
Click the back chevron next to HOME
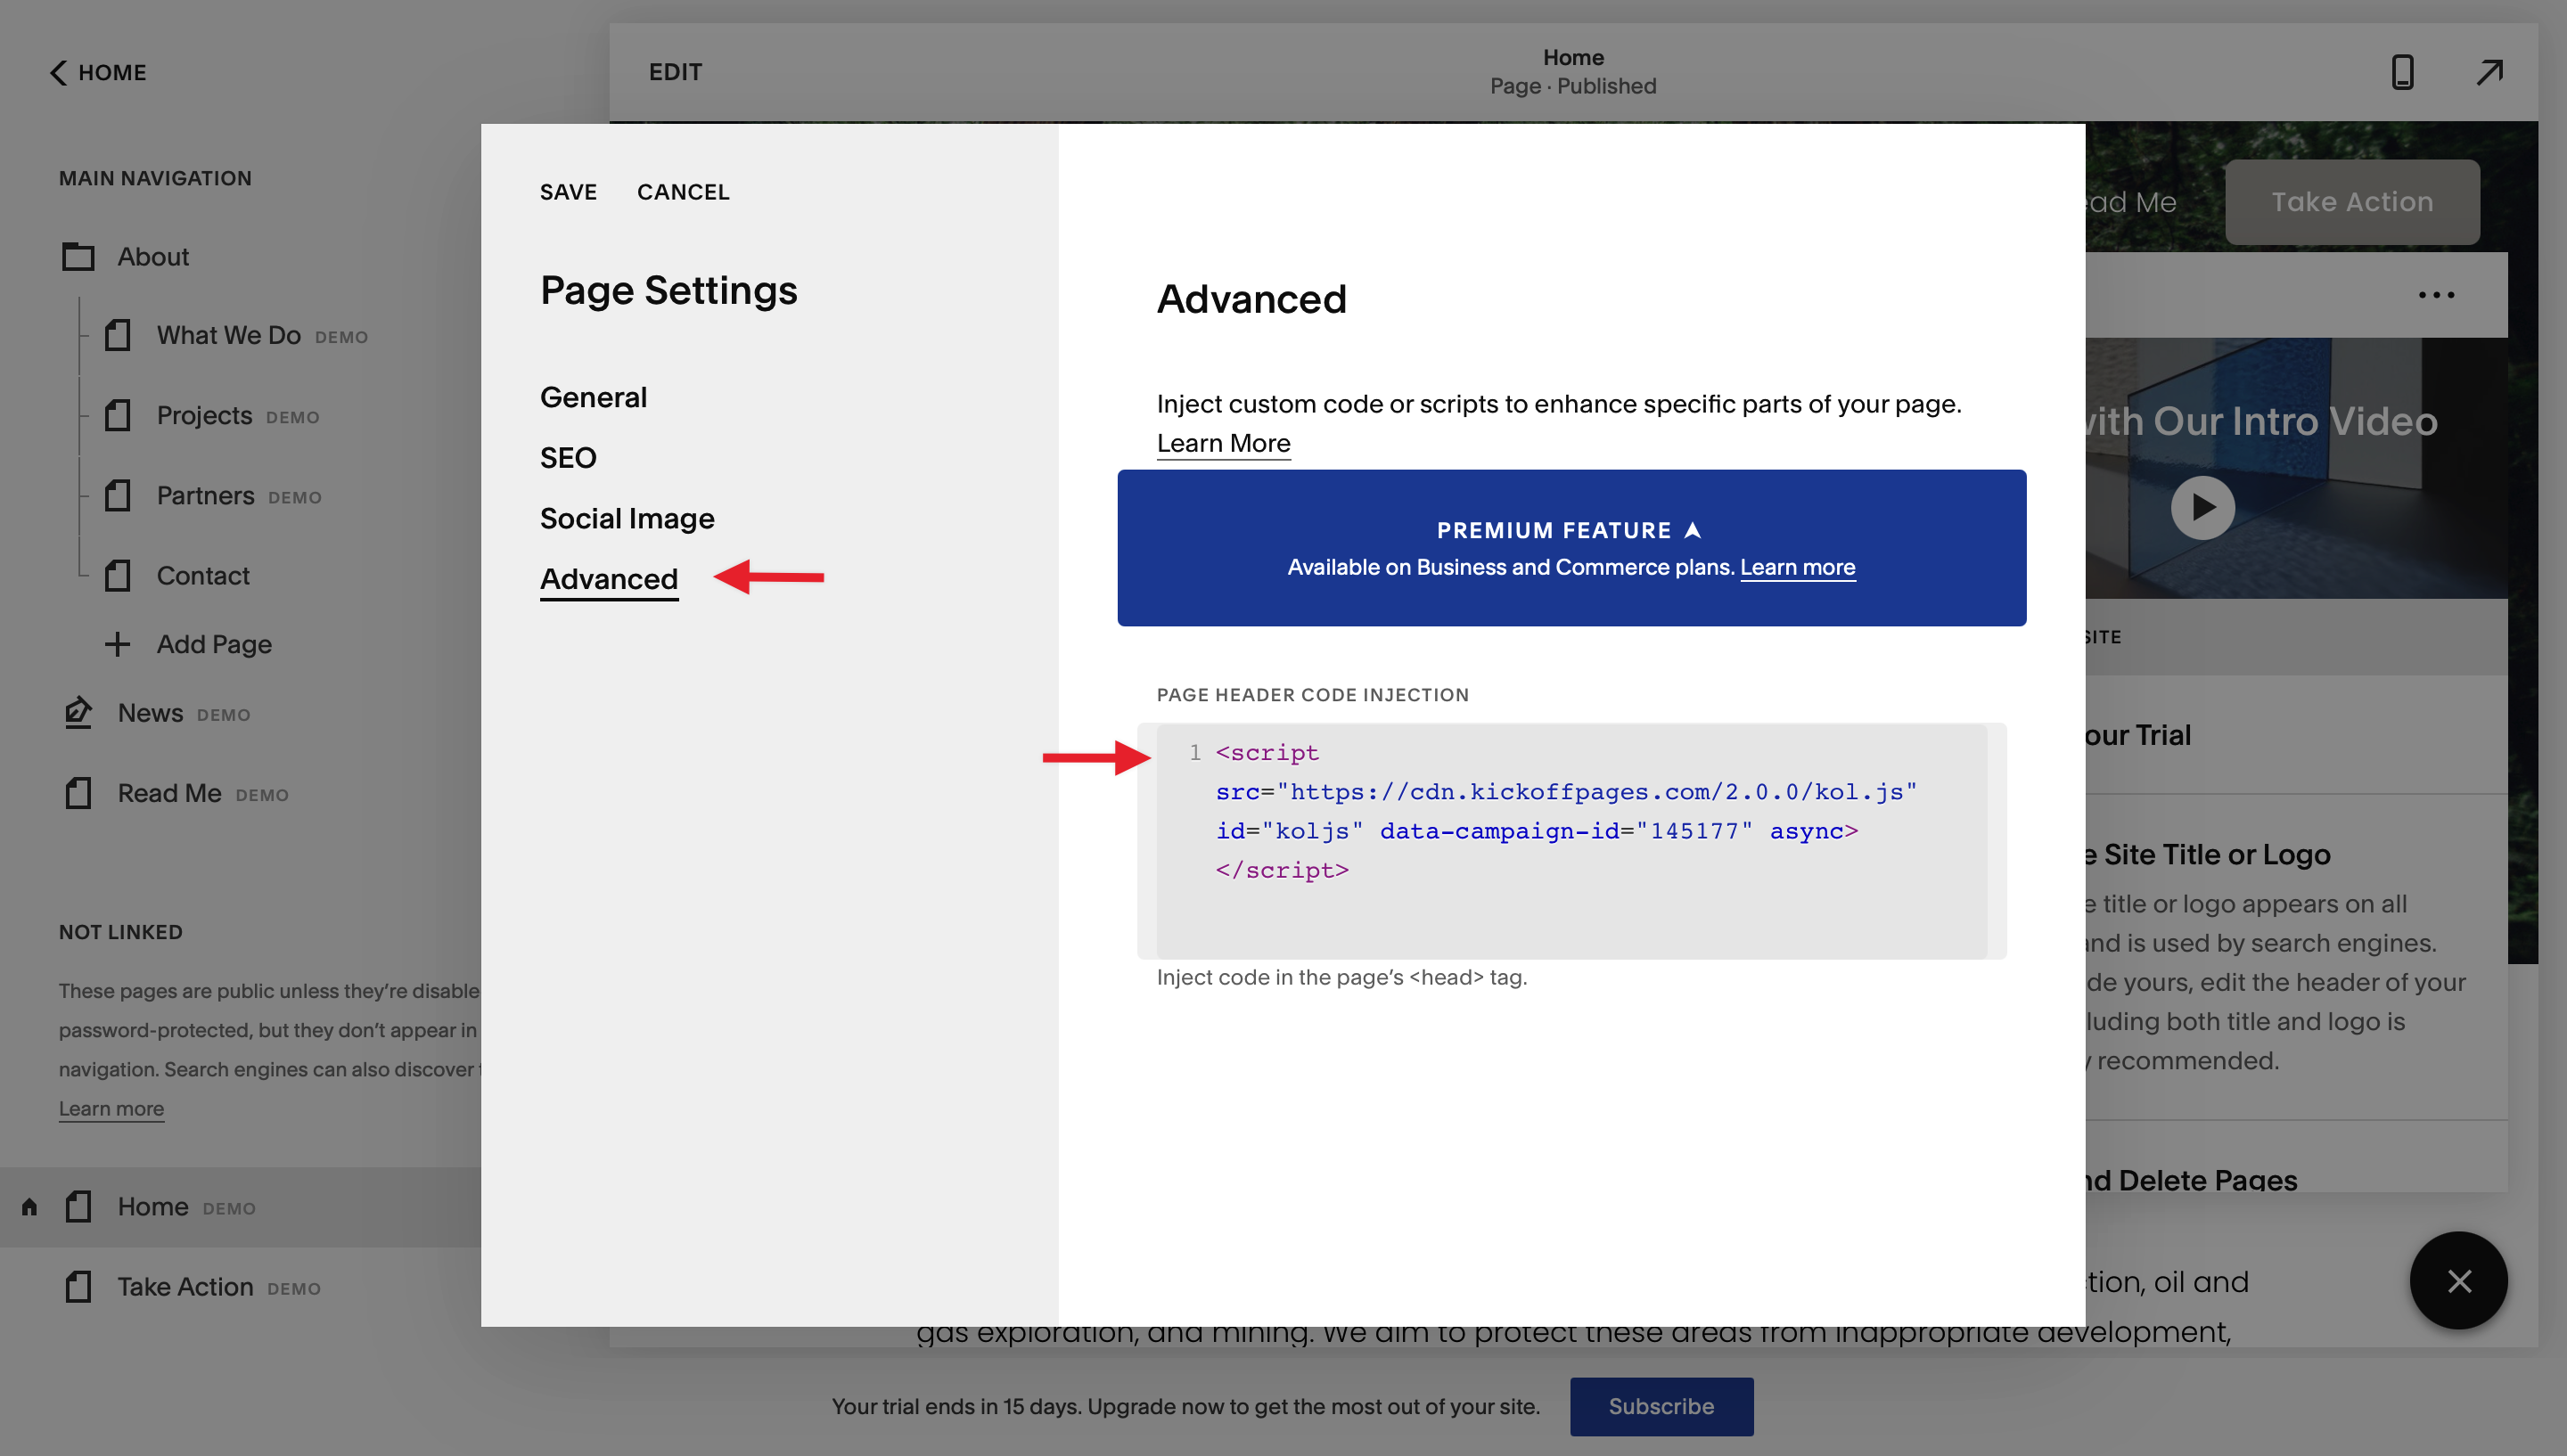pyautogui.click(x=58, y=72)
